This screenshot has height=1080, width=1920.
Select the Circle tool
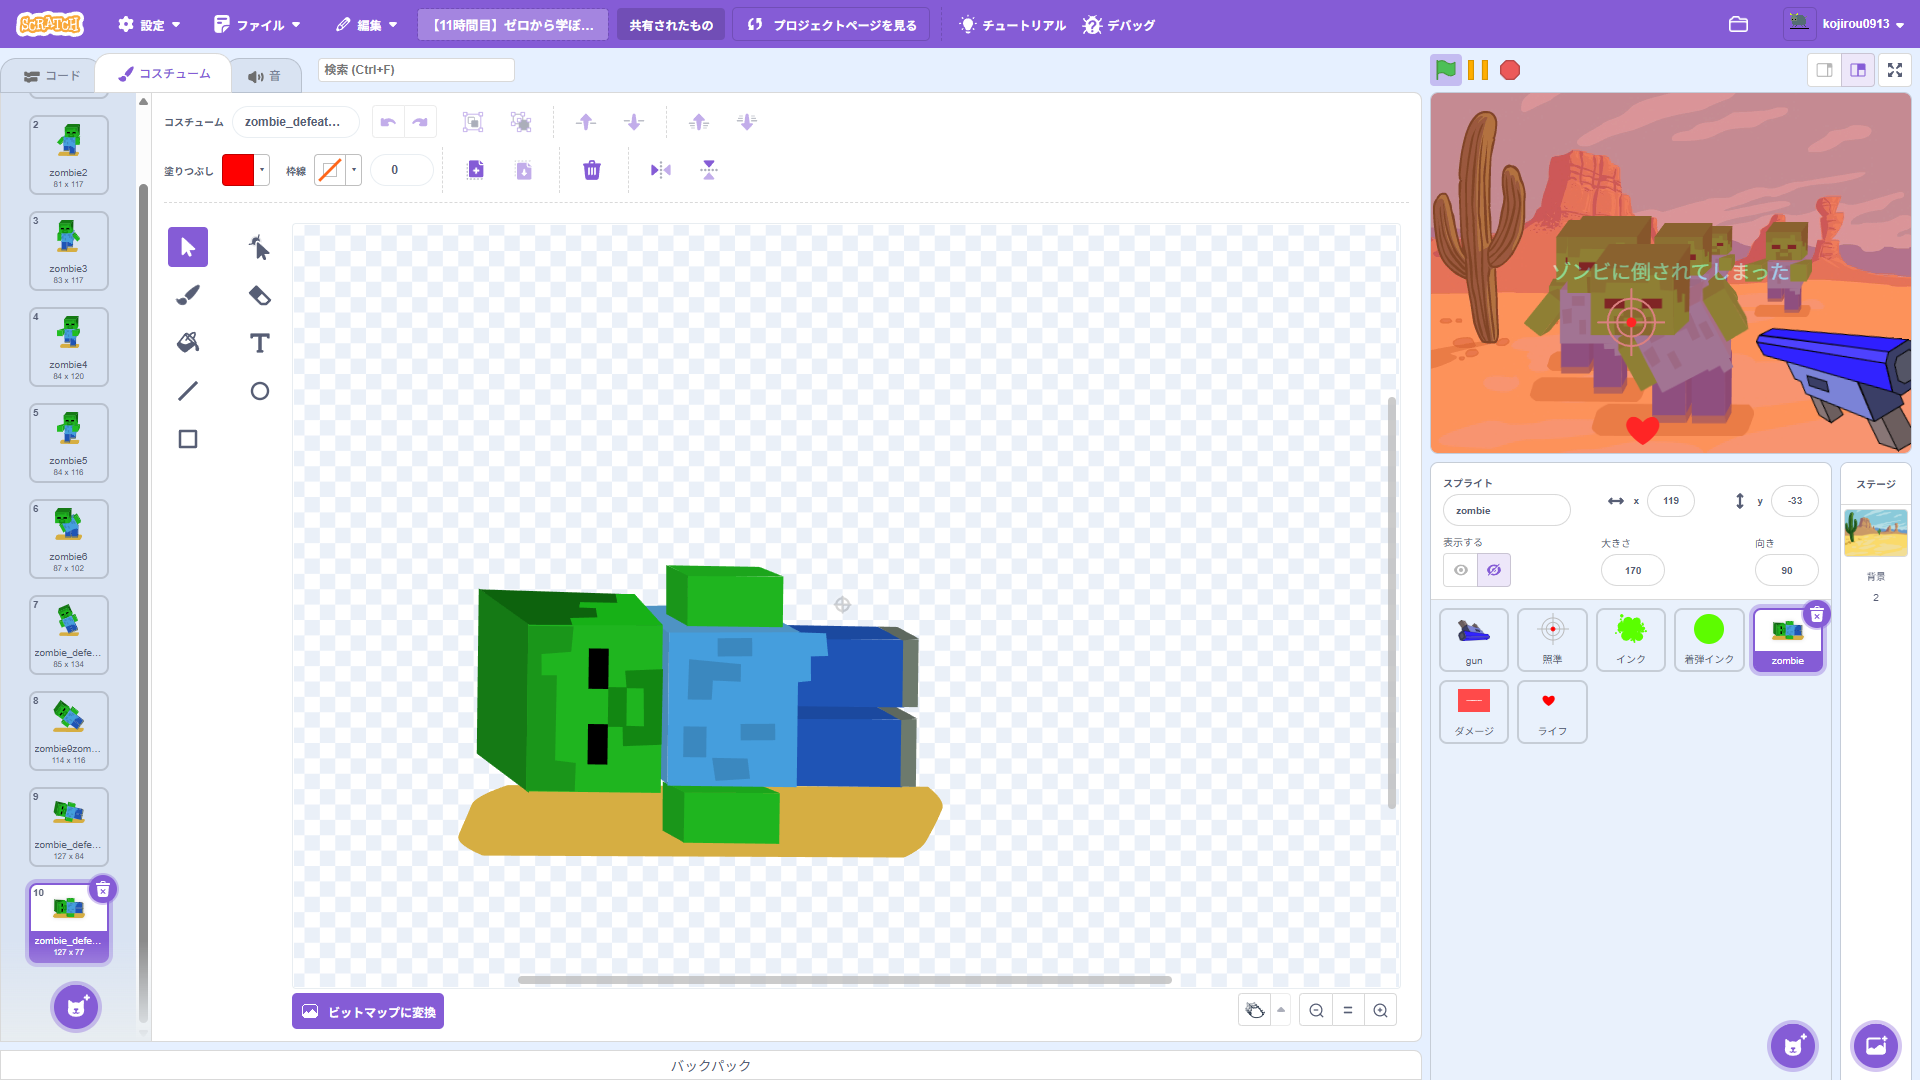(259, 391)
